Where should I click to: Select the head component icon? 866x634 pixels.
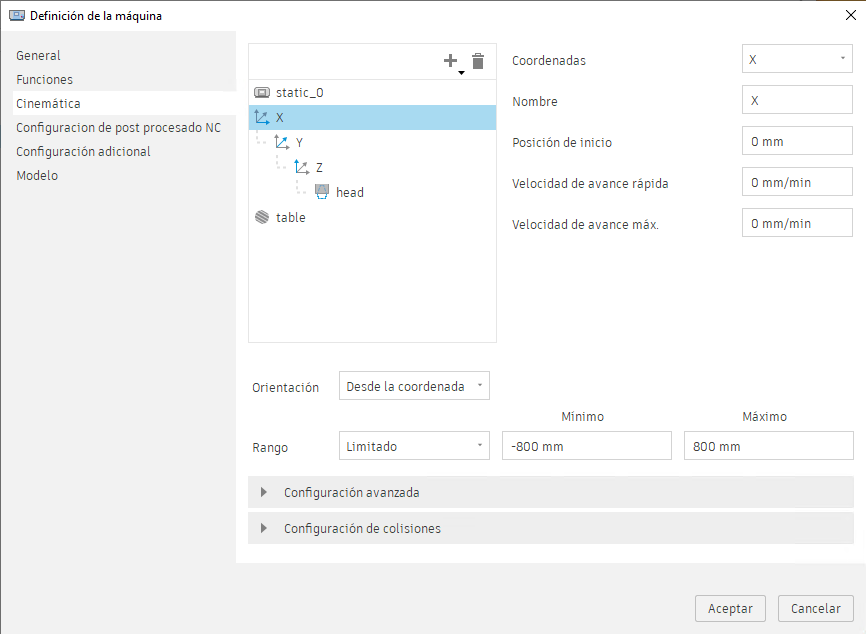pos(322,192)
